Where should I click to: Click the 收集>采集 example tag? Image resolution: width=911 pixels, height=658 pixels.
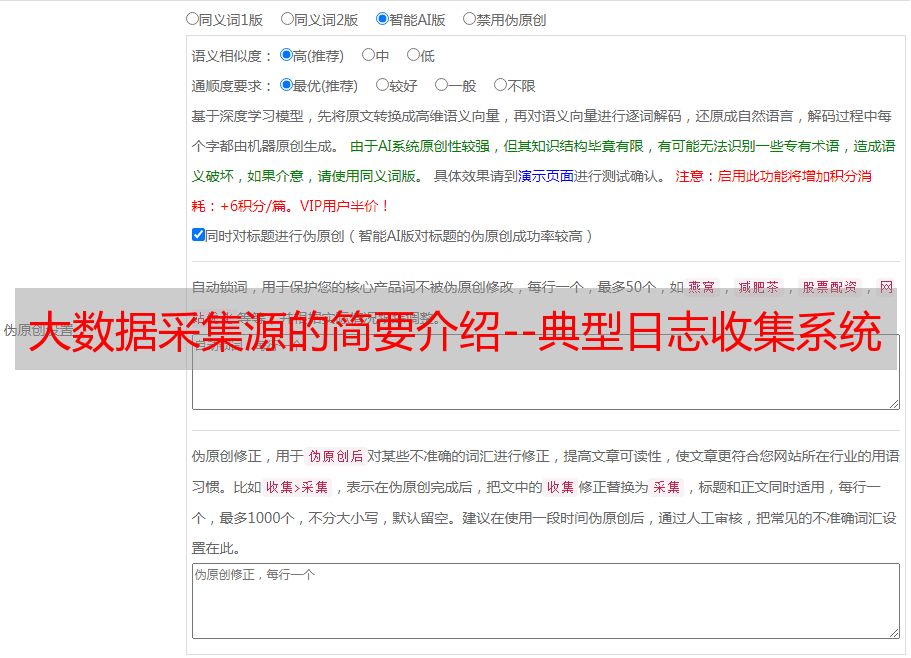point(297,487)
